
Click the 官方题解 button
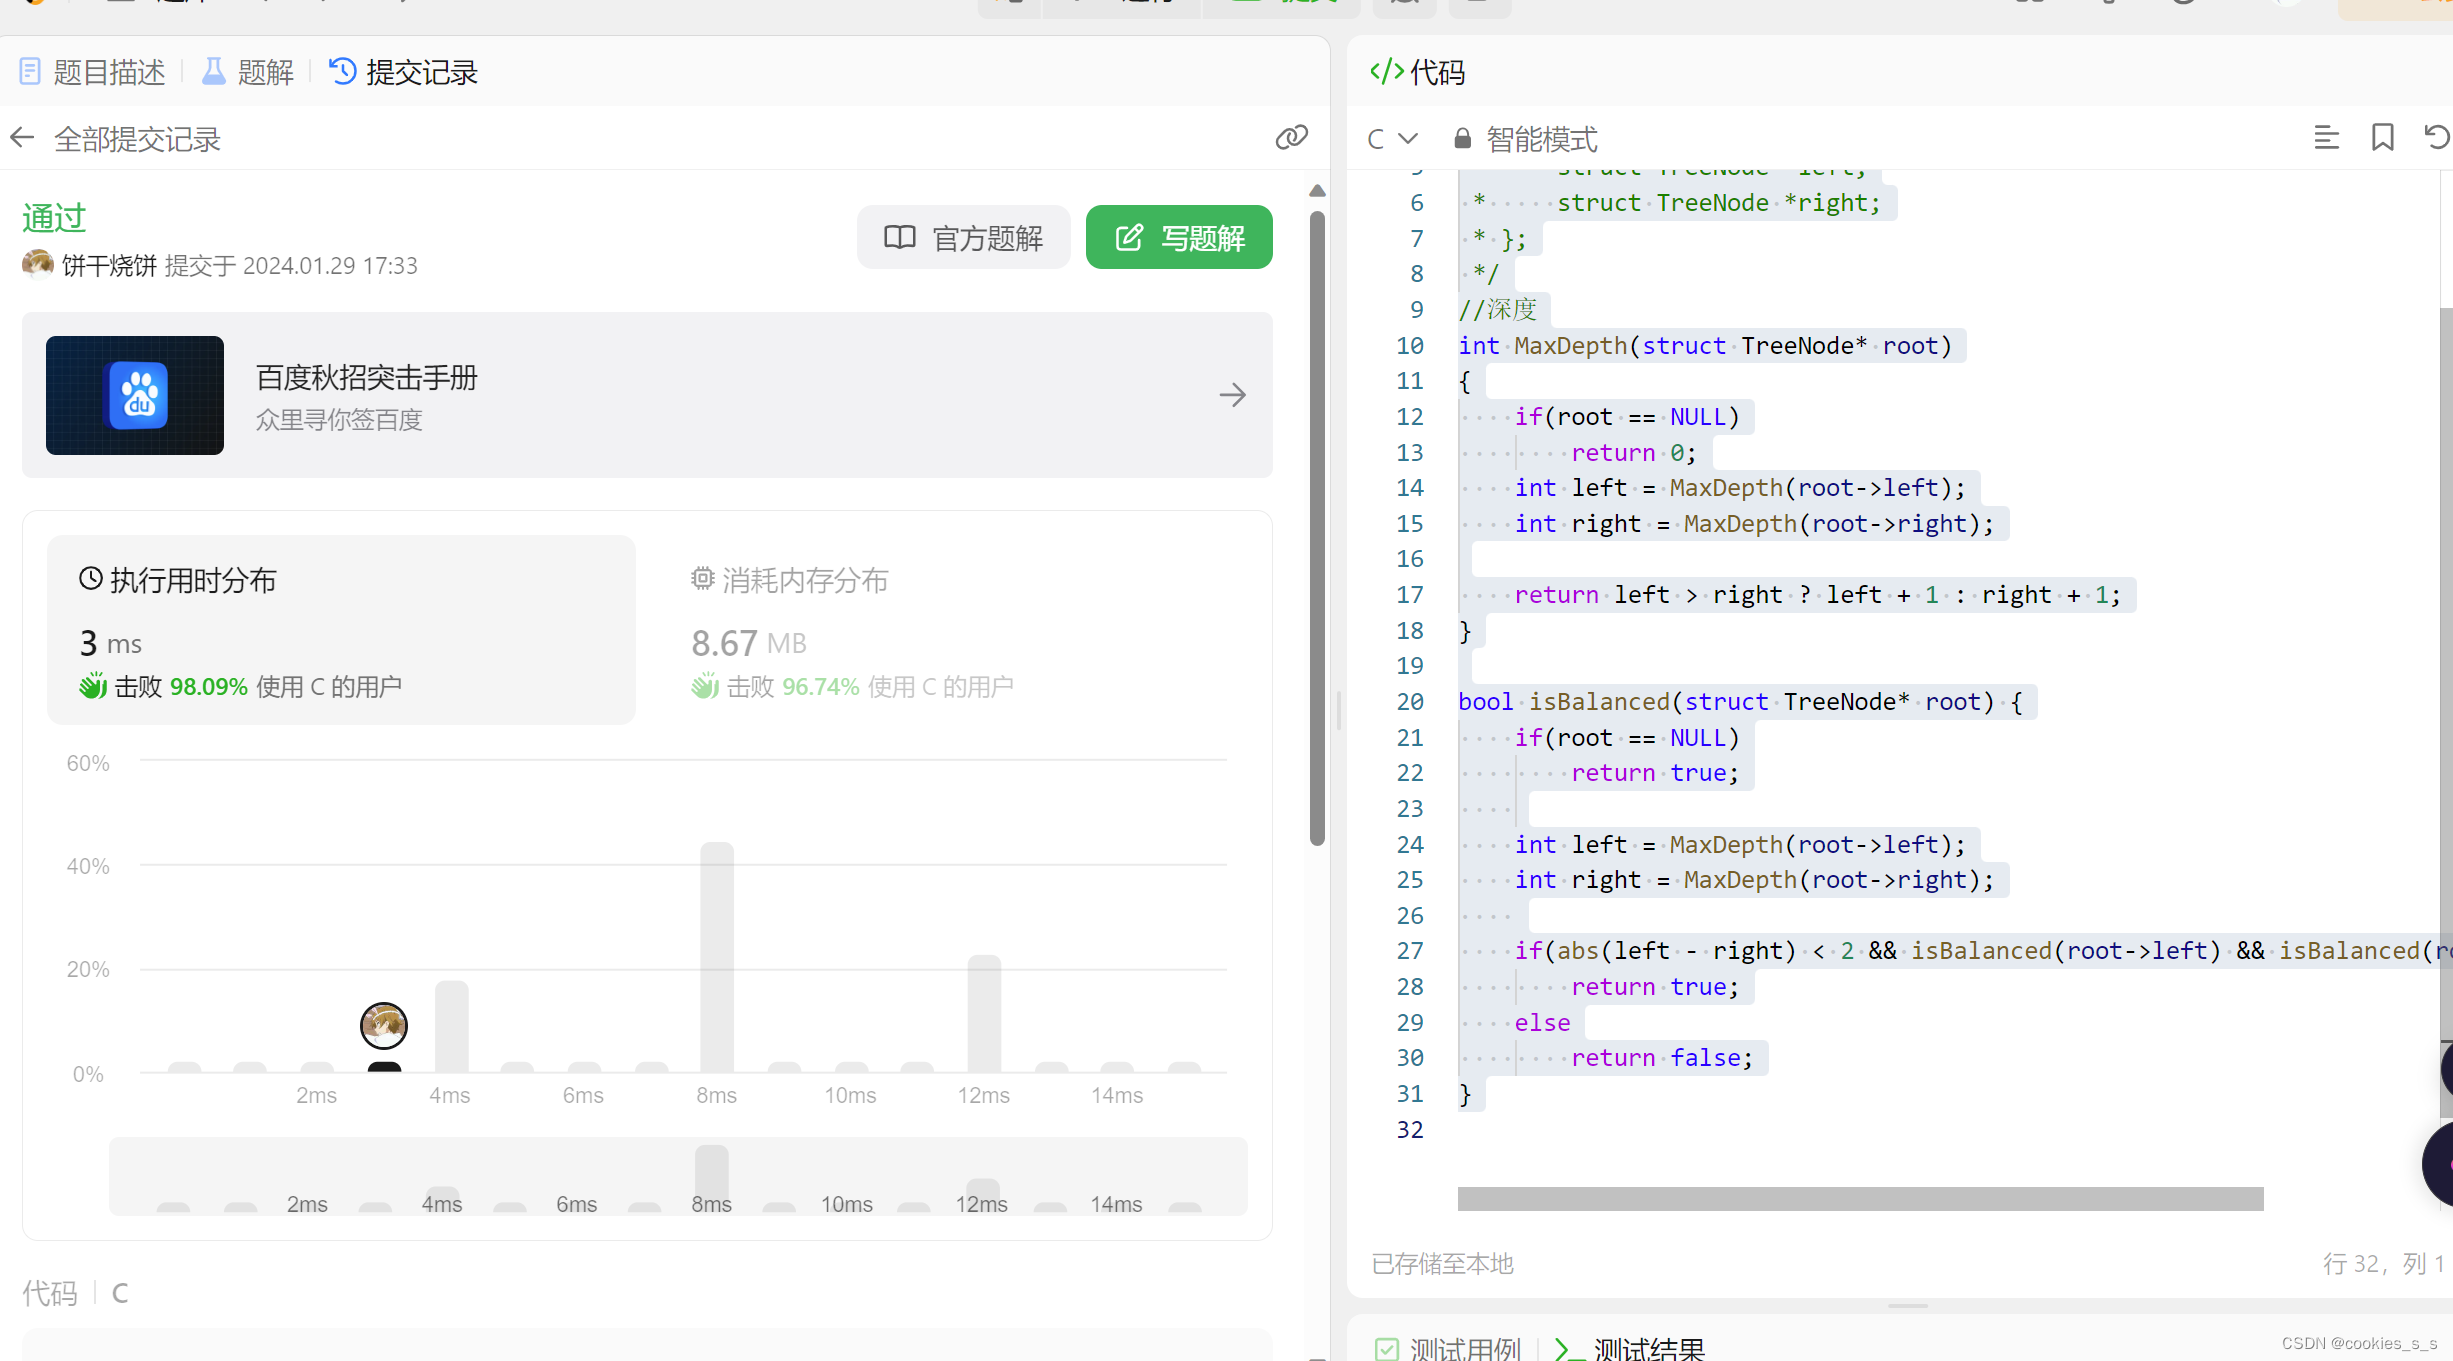[x=963, y=238]
